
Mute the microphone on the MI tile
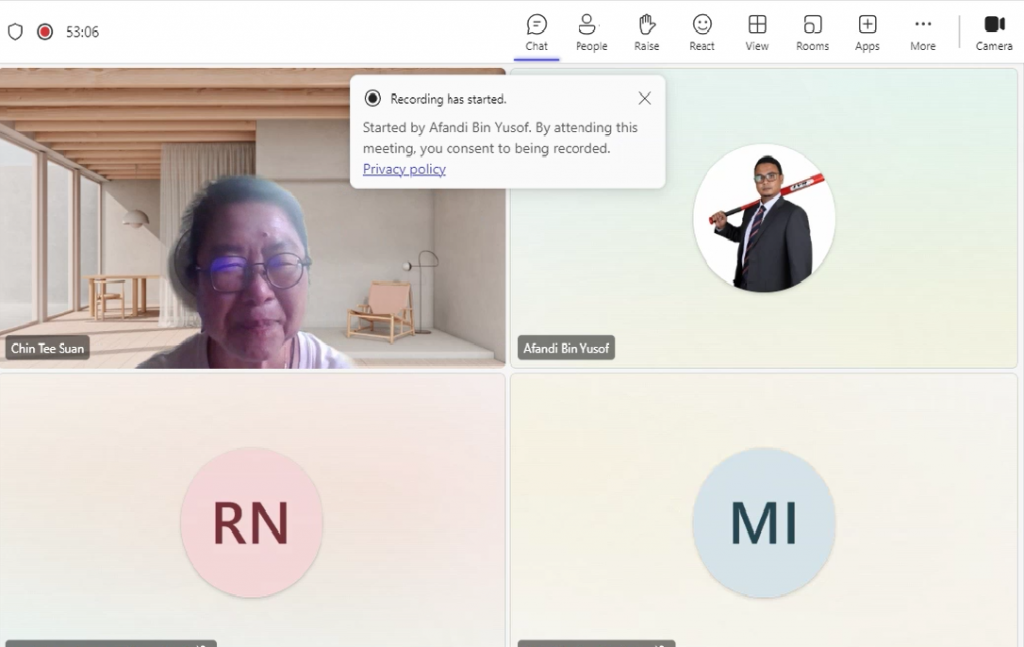coord(658,644)
